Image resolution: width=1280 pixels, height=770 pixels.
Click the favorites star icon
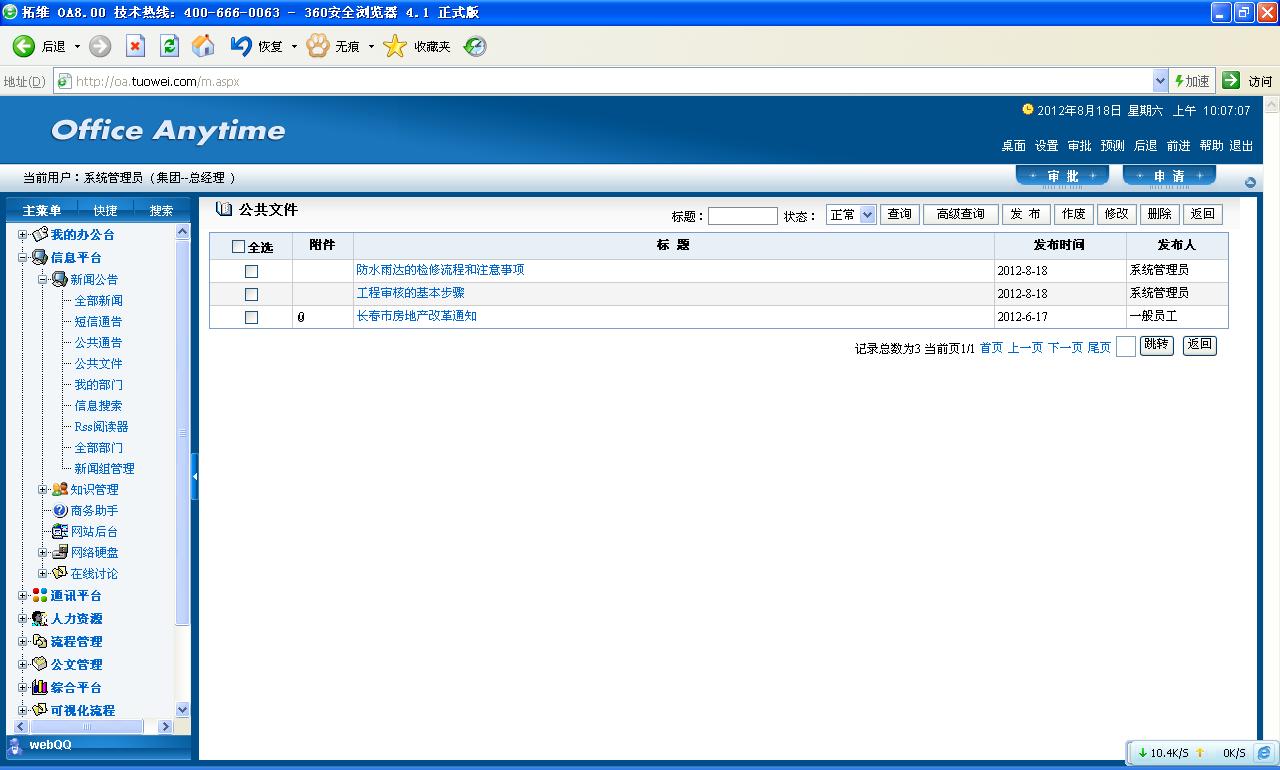[396, 46]
